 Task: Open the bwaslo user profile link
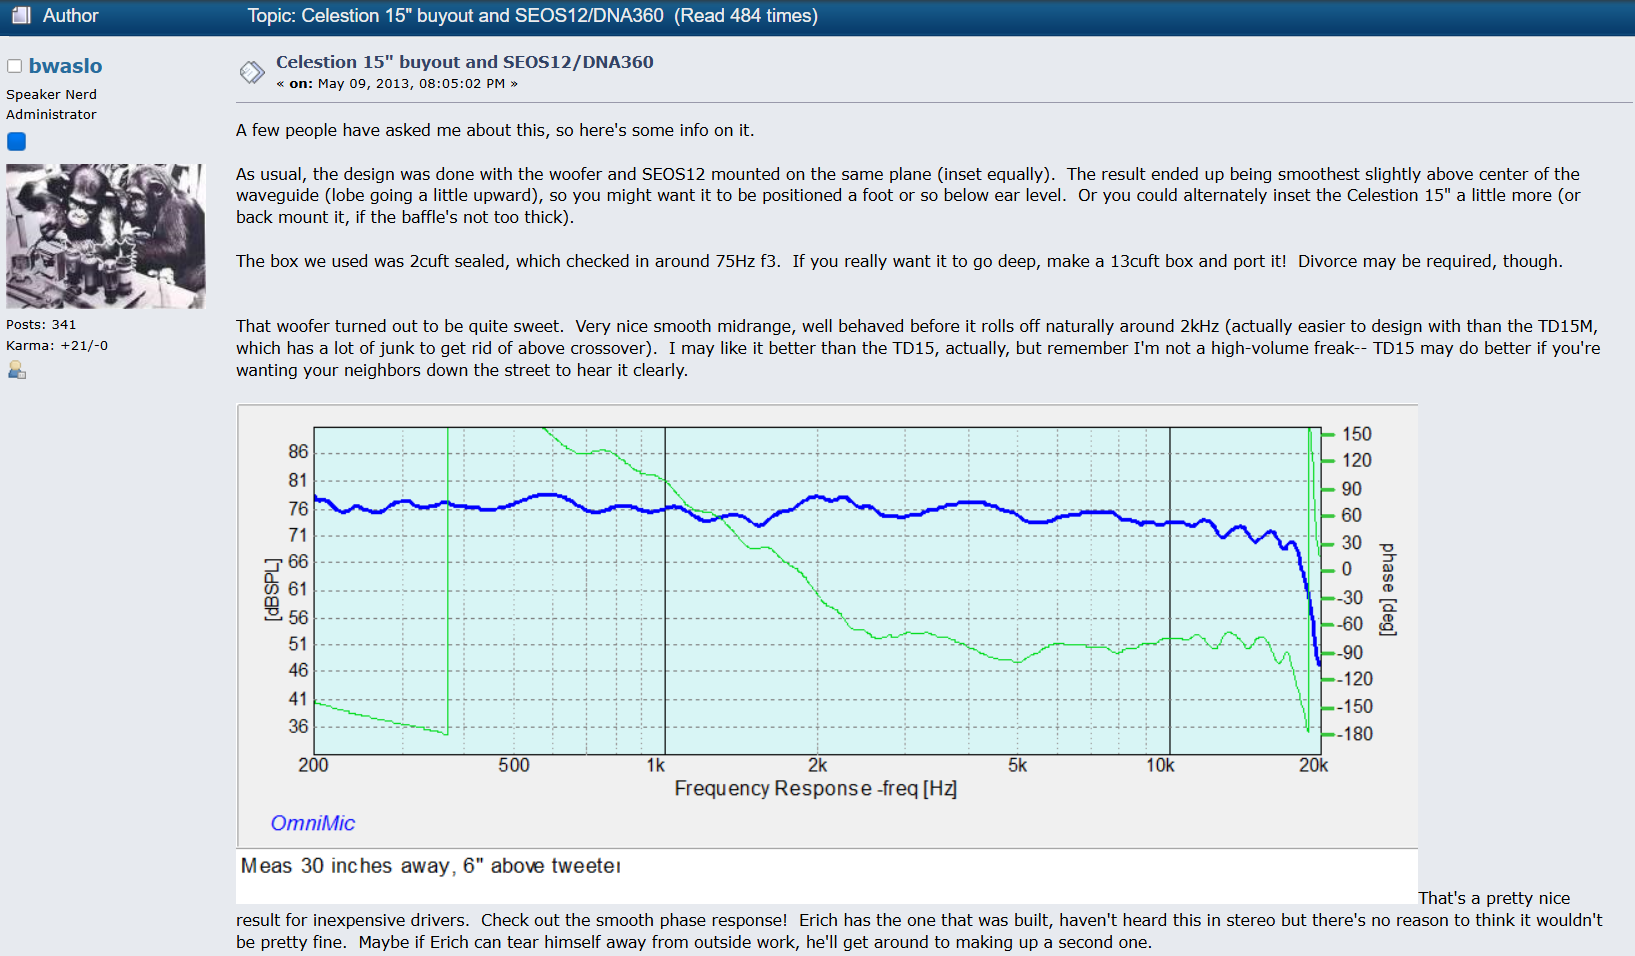[65, 66]
